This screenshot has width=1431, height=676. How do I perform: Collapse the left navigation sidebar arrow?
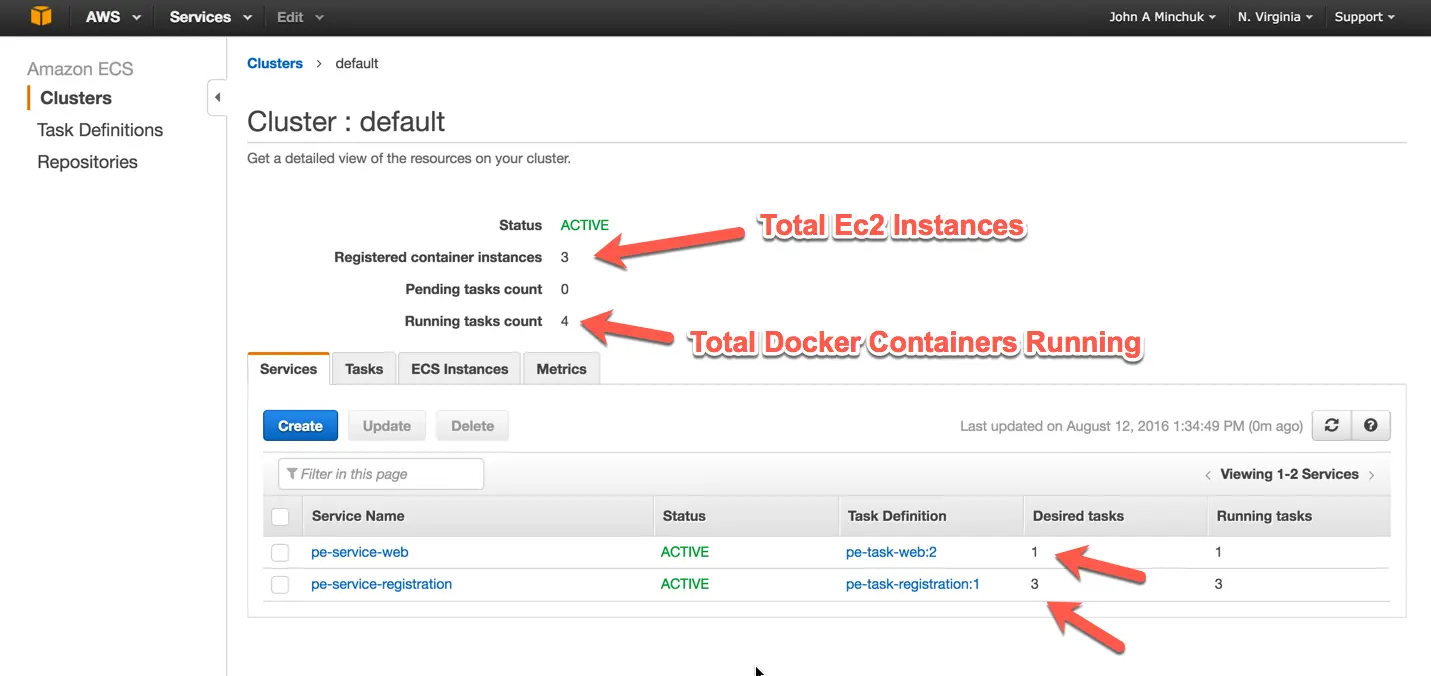coord(217,98)
